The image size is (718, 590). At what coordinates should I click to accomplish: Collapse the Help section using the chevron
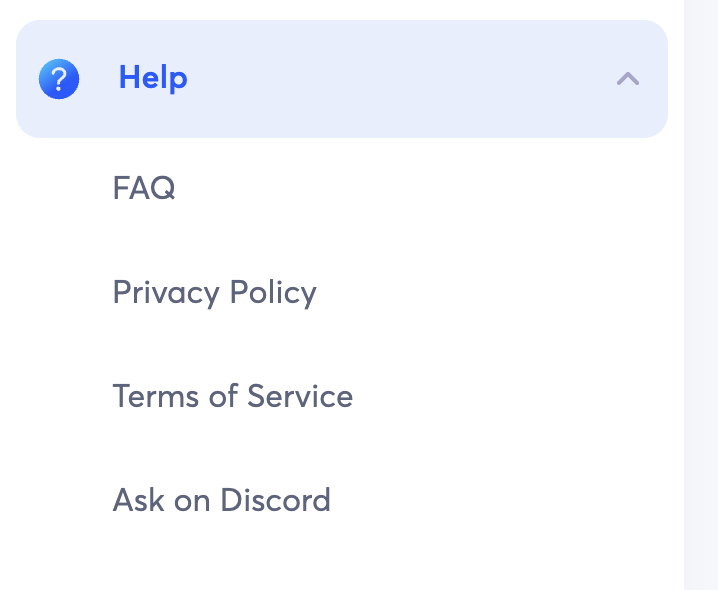[628, 79]
